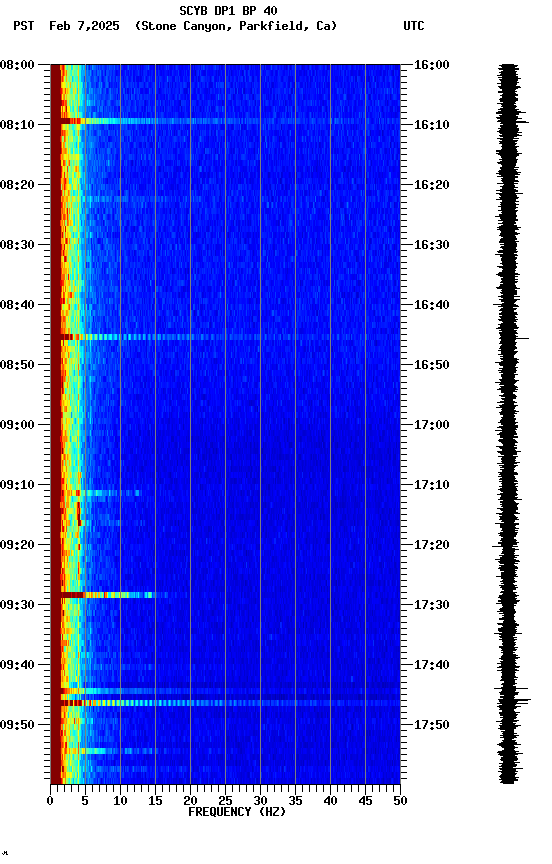Click the 10 Hz frequency axis label
Viewport: 552px width, 864px height.
click(x=120, y=801)
